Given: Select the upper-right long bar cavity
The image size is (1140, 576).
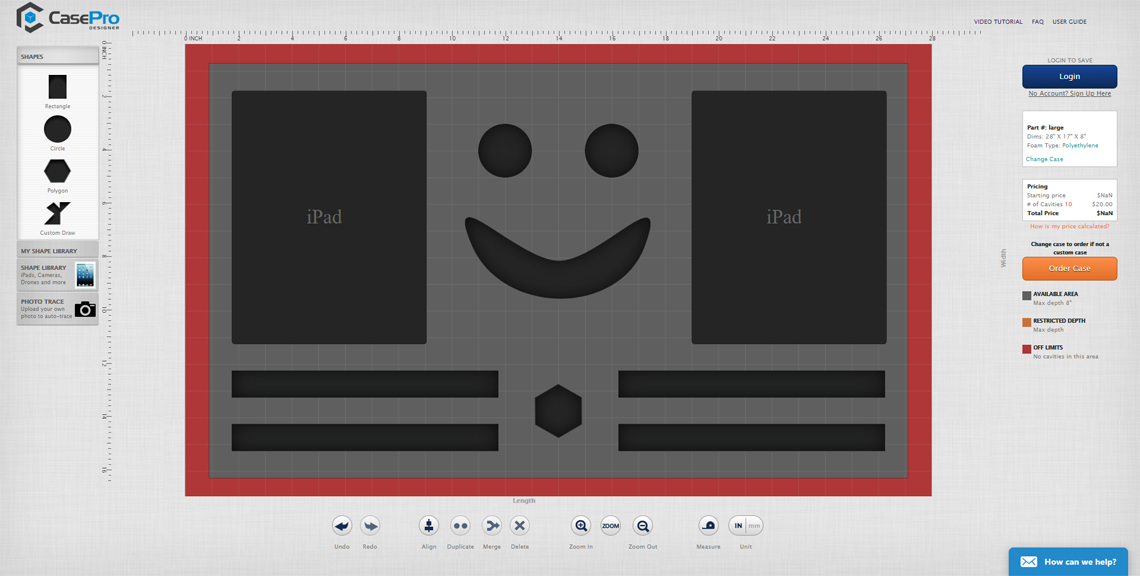Looking at the screenshot, I should click(752, 384).
